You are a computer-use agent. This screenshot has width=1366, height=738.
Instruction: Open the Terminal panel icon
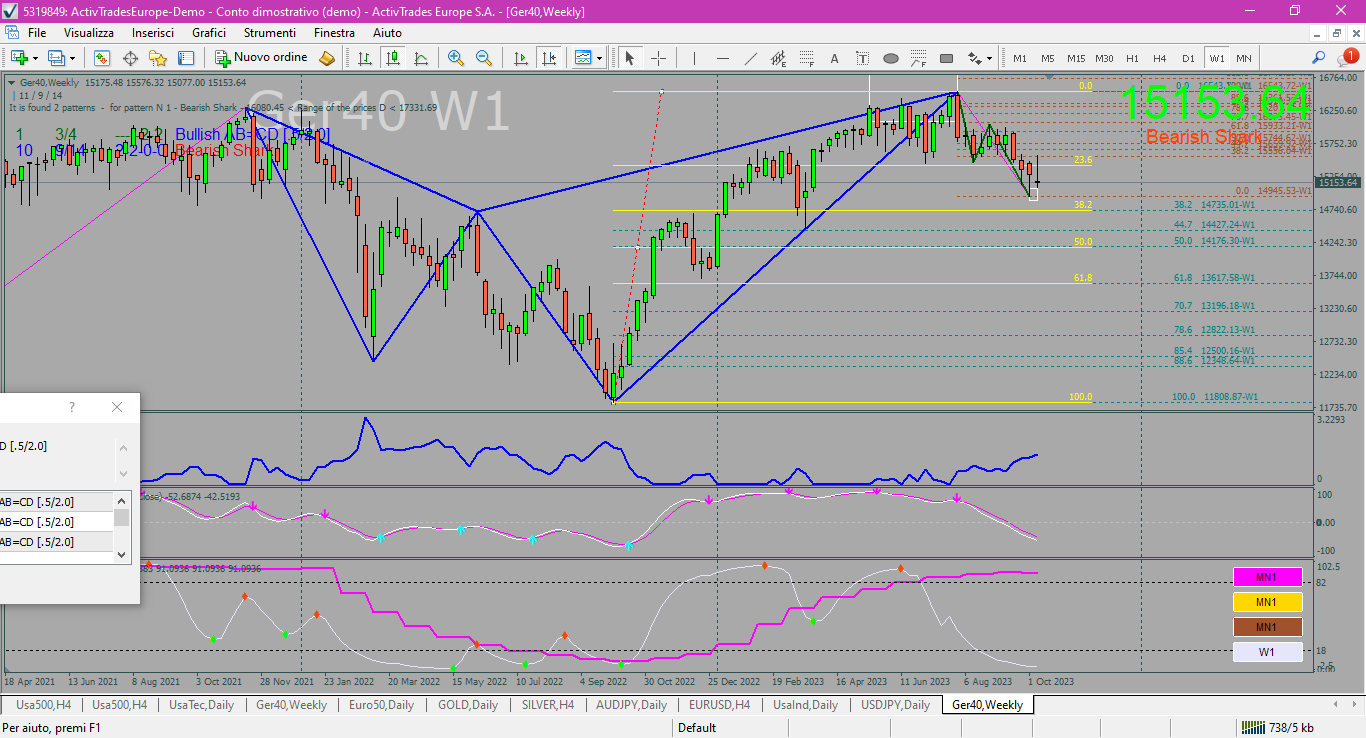click(186, 58)
